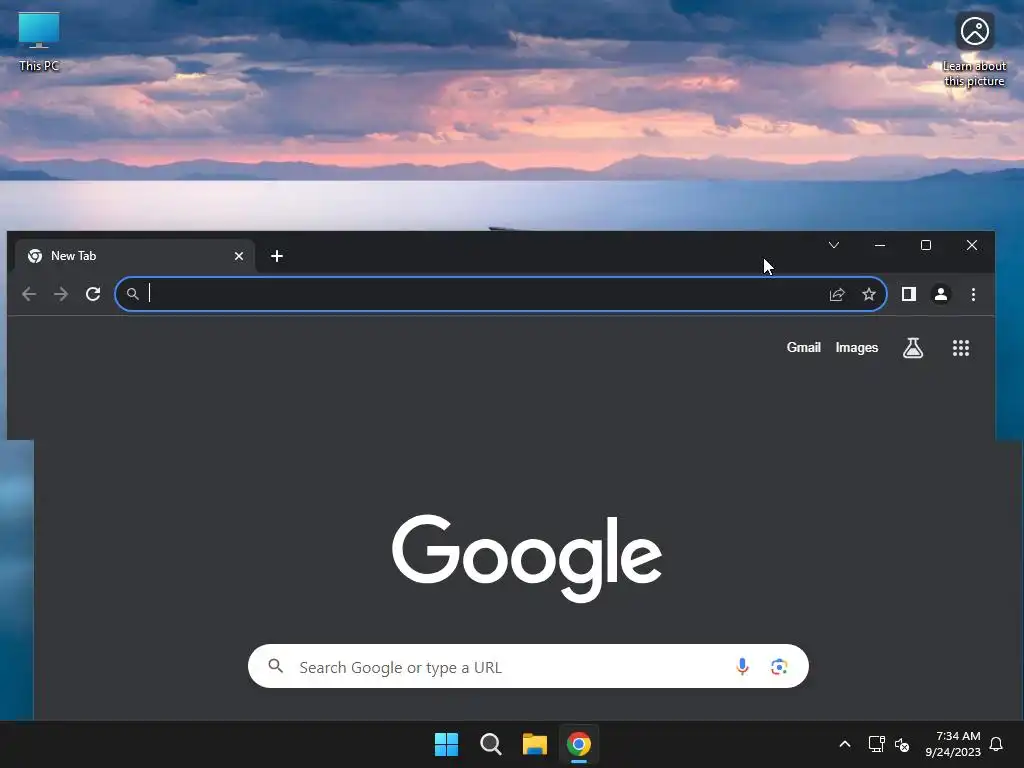
Task: Open the Windows Start menu
Action: point(447,744)
